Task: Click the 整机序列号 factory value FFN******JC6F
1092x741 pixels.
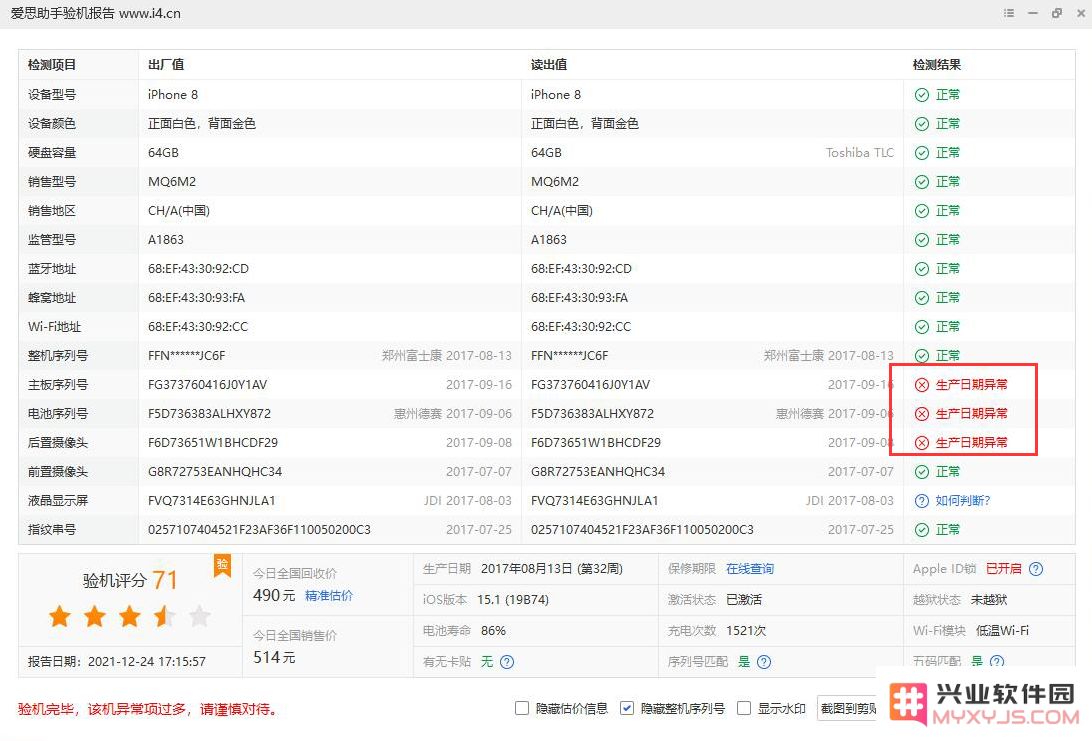Action: [x=187, y=356]
